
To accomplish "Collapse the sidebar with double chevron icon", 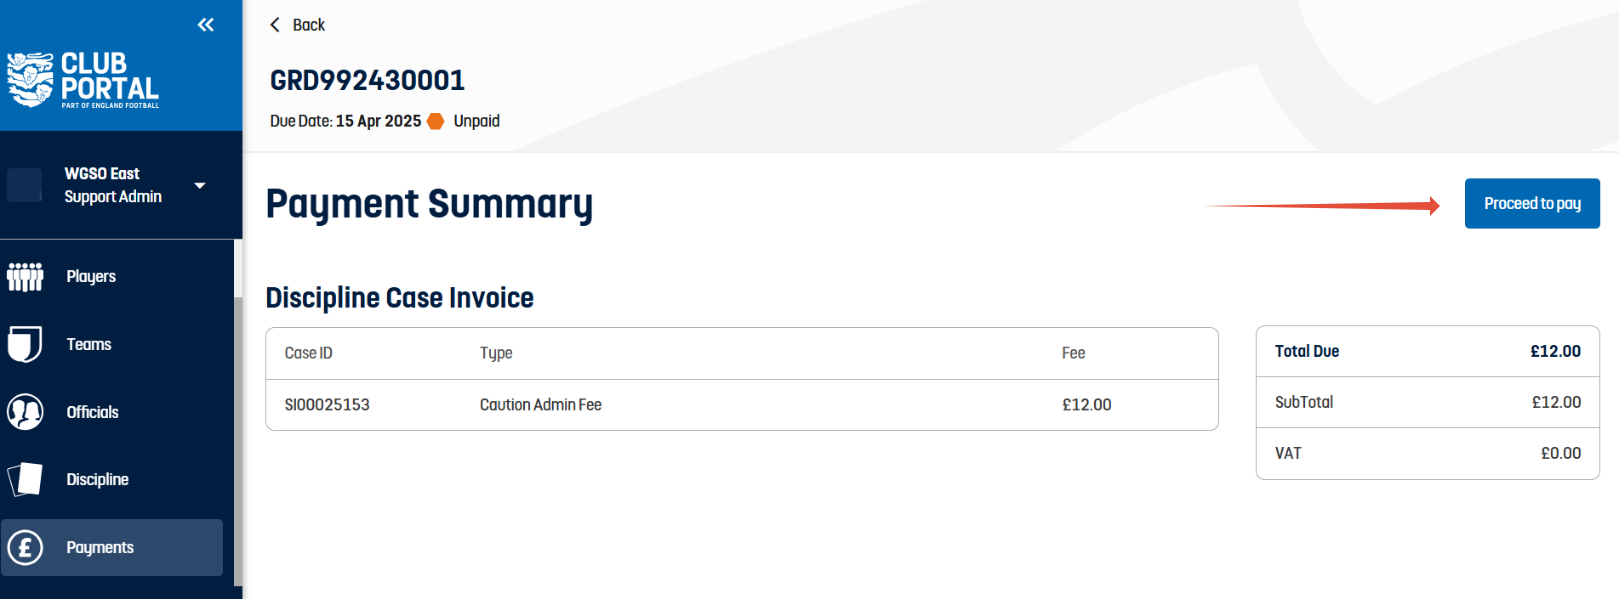I will (x=206, y=25).
